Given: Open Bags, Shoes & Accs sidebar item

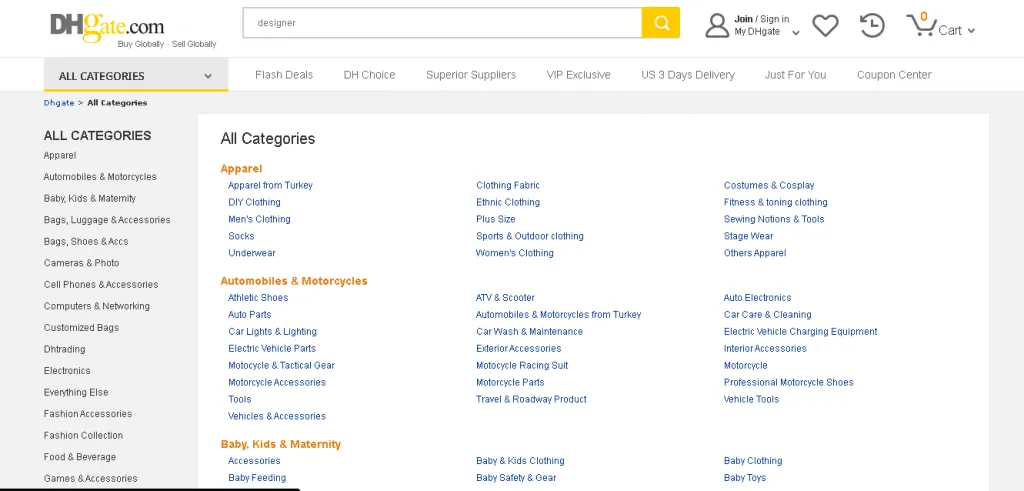Looking at the screenshot, I should pyautogui.click(x=86, y=242).
